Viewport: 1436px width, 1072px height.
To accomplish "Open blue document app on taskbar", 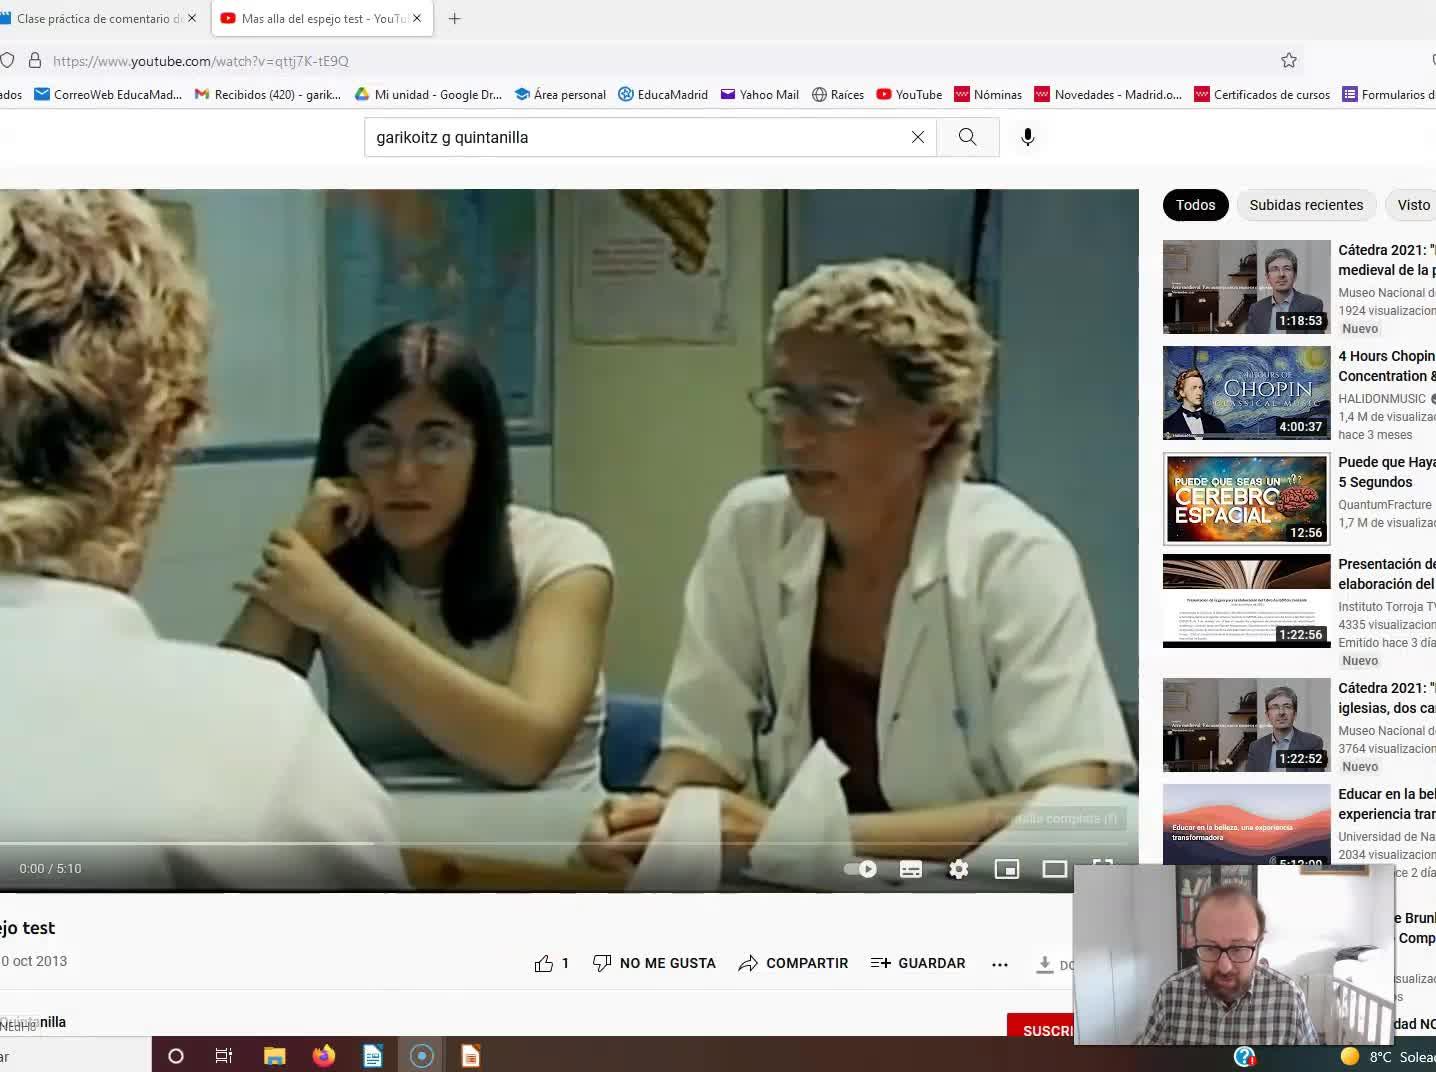I will click(x=372, y=1055).
